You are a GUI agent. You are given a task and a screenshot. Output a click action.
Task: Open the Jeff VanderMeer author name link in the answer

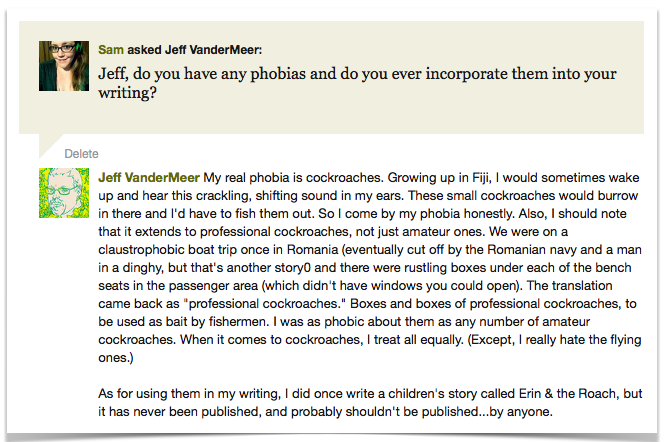pyautogui.click(x=149, y=177)
